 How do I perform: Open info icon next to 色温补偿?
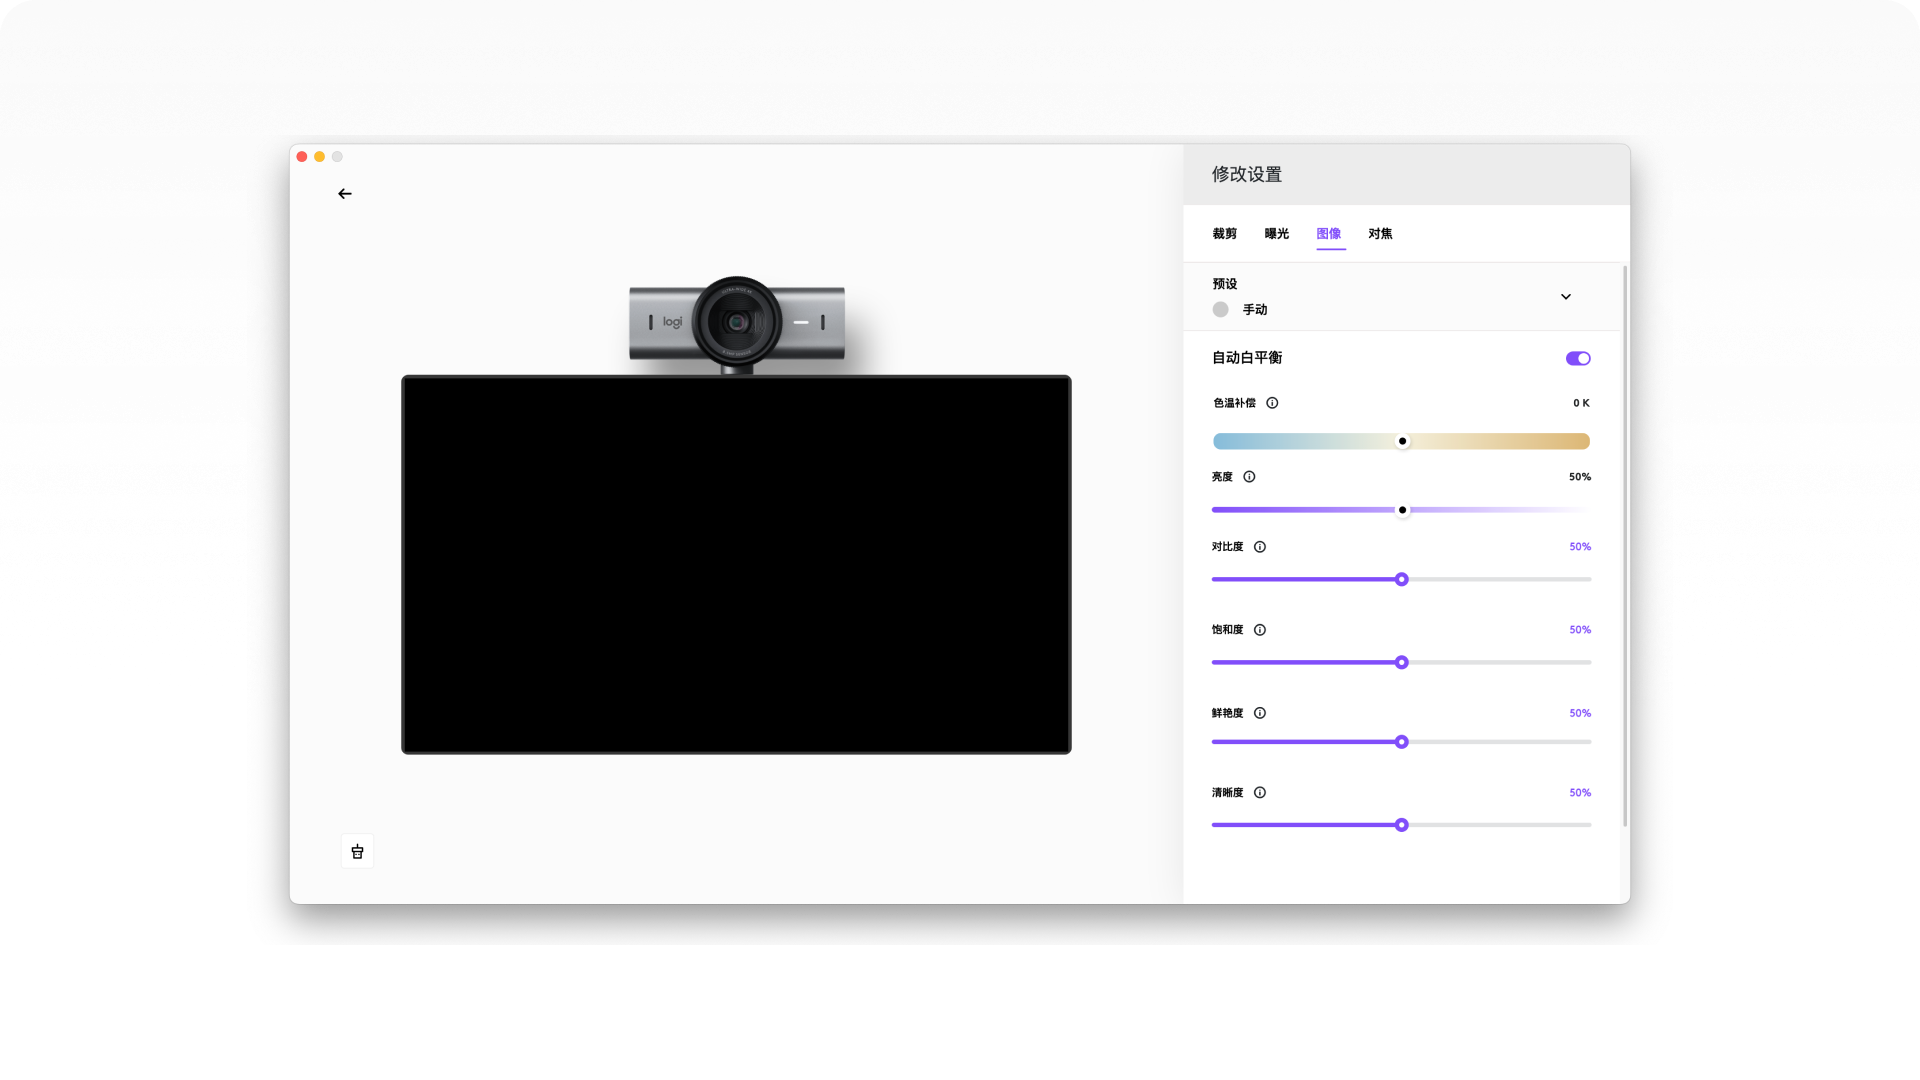(x=1272, y=403)
